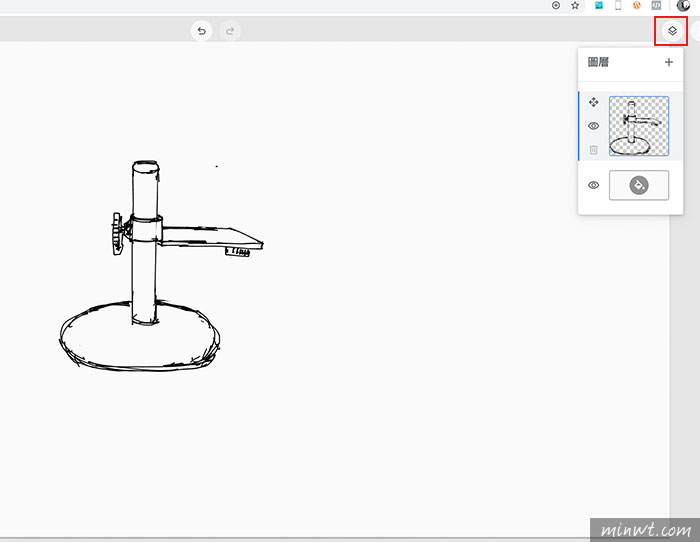Open the phone-shaped browser extension

[x=618, y=5]
